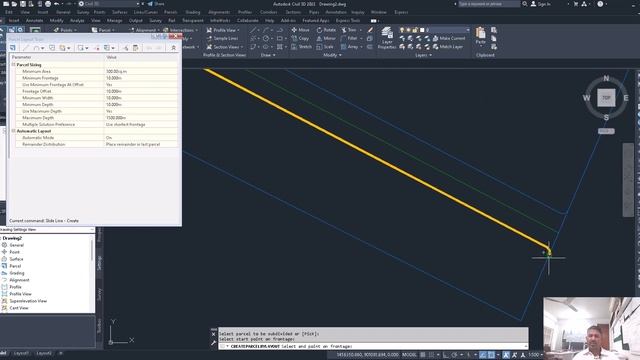Switch to the Layout1 tab
This screenshot has width=640, height=360.
click(21, 353)
